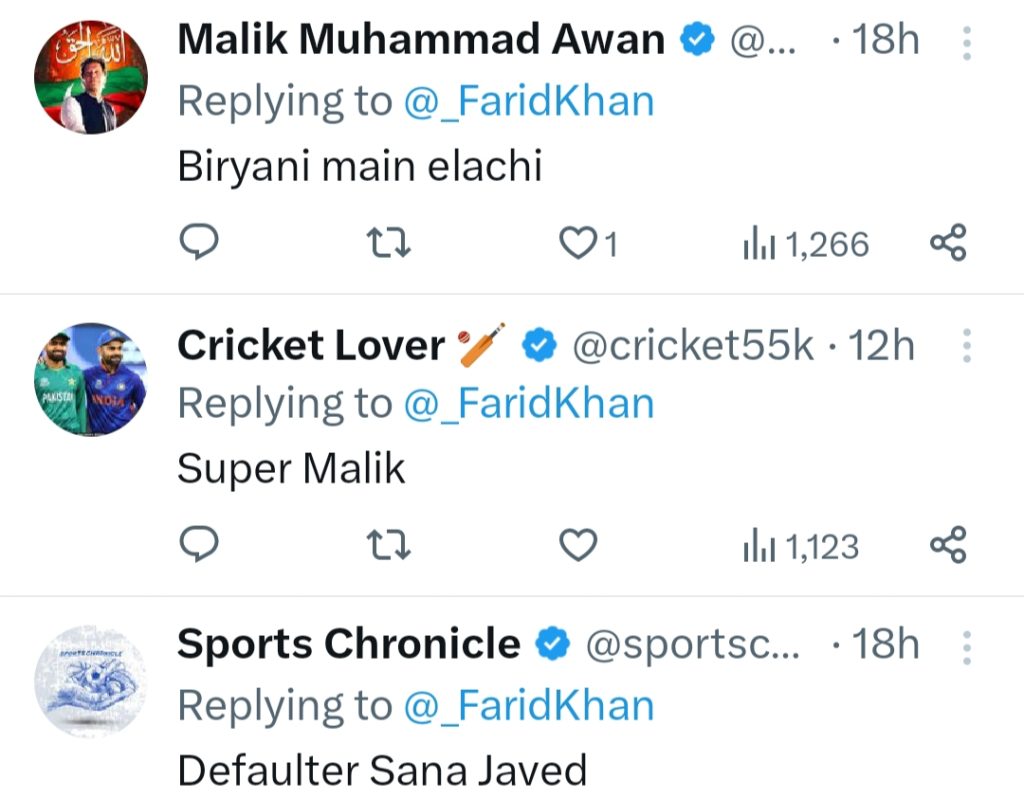The height and width of the screenshot is (798, 1024).
Task: Open more options on Malik Muhammad Awan's tweet
Action: click(966, 43)
